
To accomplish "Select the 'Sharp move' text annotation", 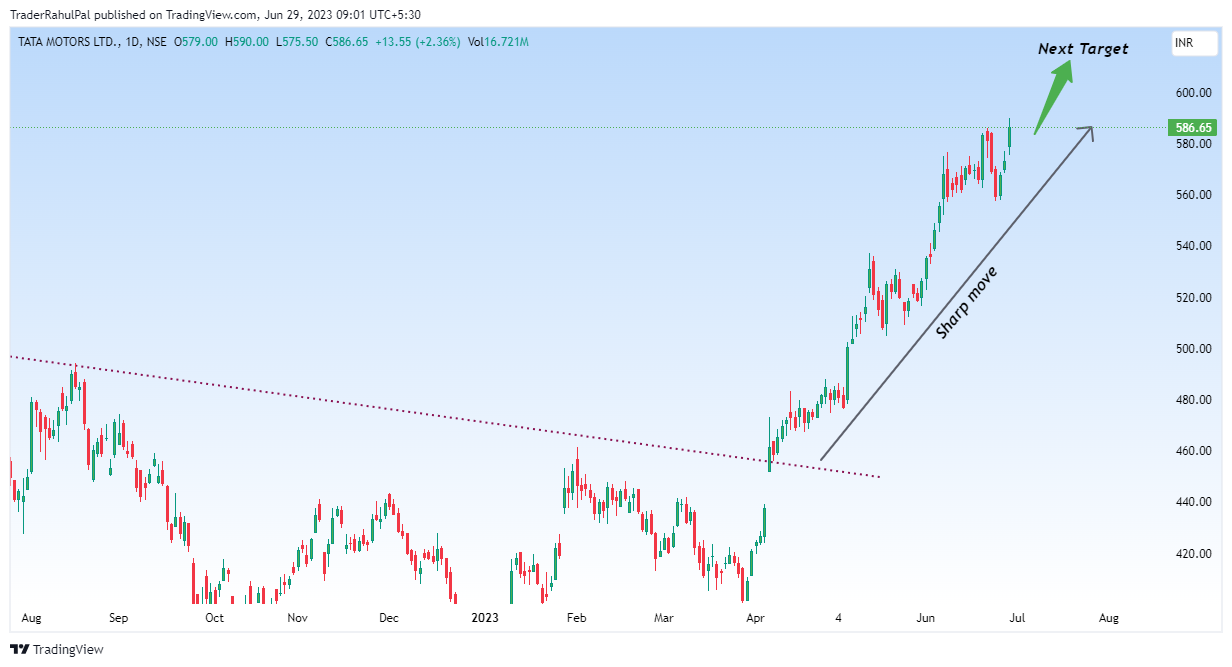I will 966,303.
